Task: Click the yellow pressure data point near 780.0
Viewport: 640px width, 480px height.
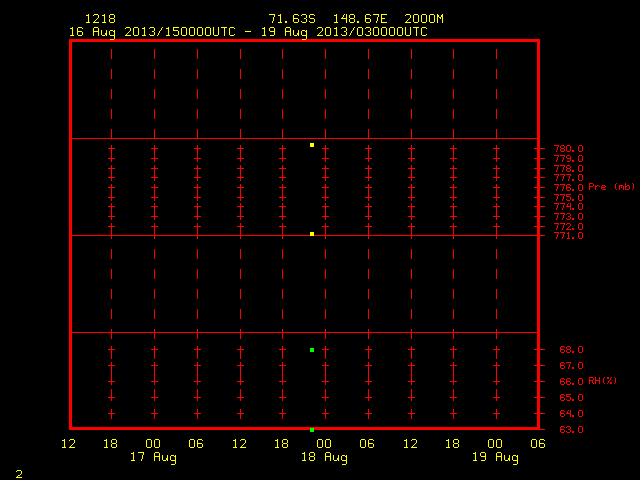Action: click(312, 145)
